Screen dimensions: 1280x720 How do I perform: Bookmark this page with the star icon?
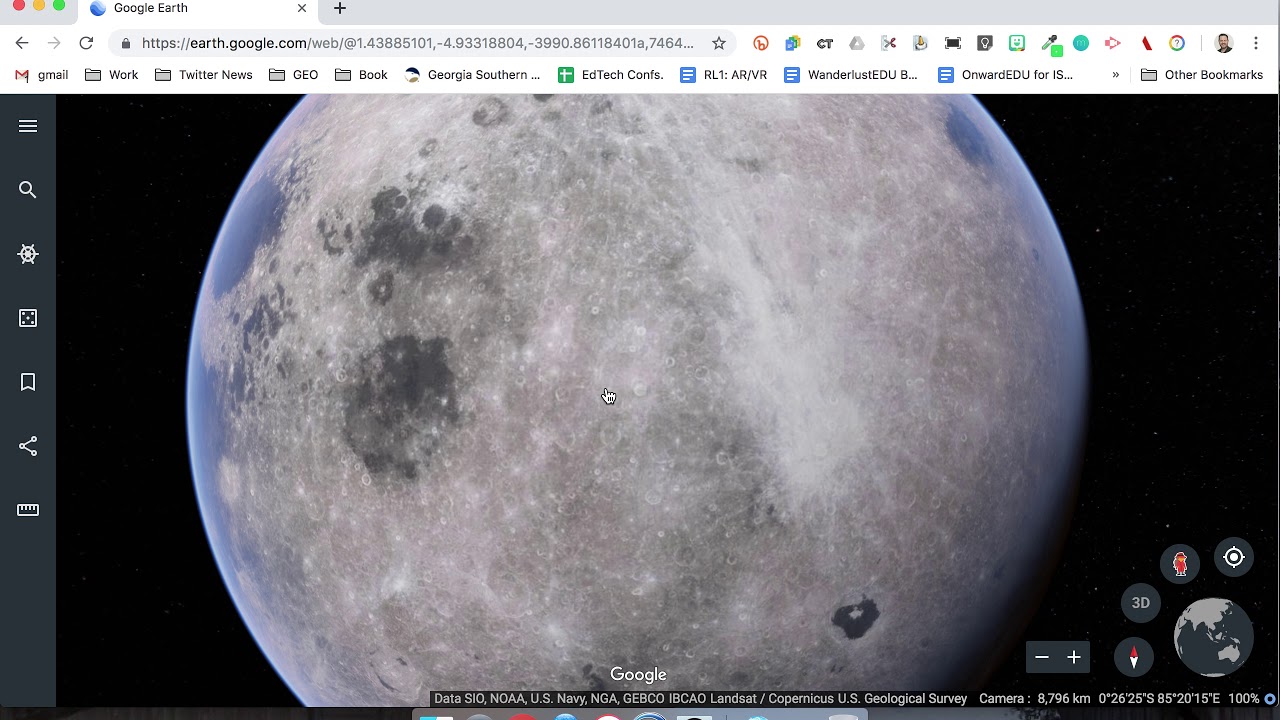tap(718, 43)
